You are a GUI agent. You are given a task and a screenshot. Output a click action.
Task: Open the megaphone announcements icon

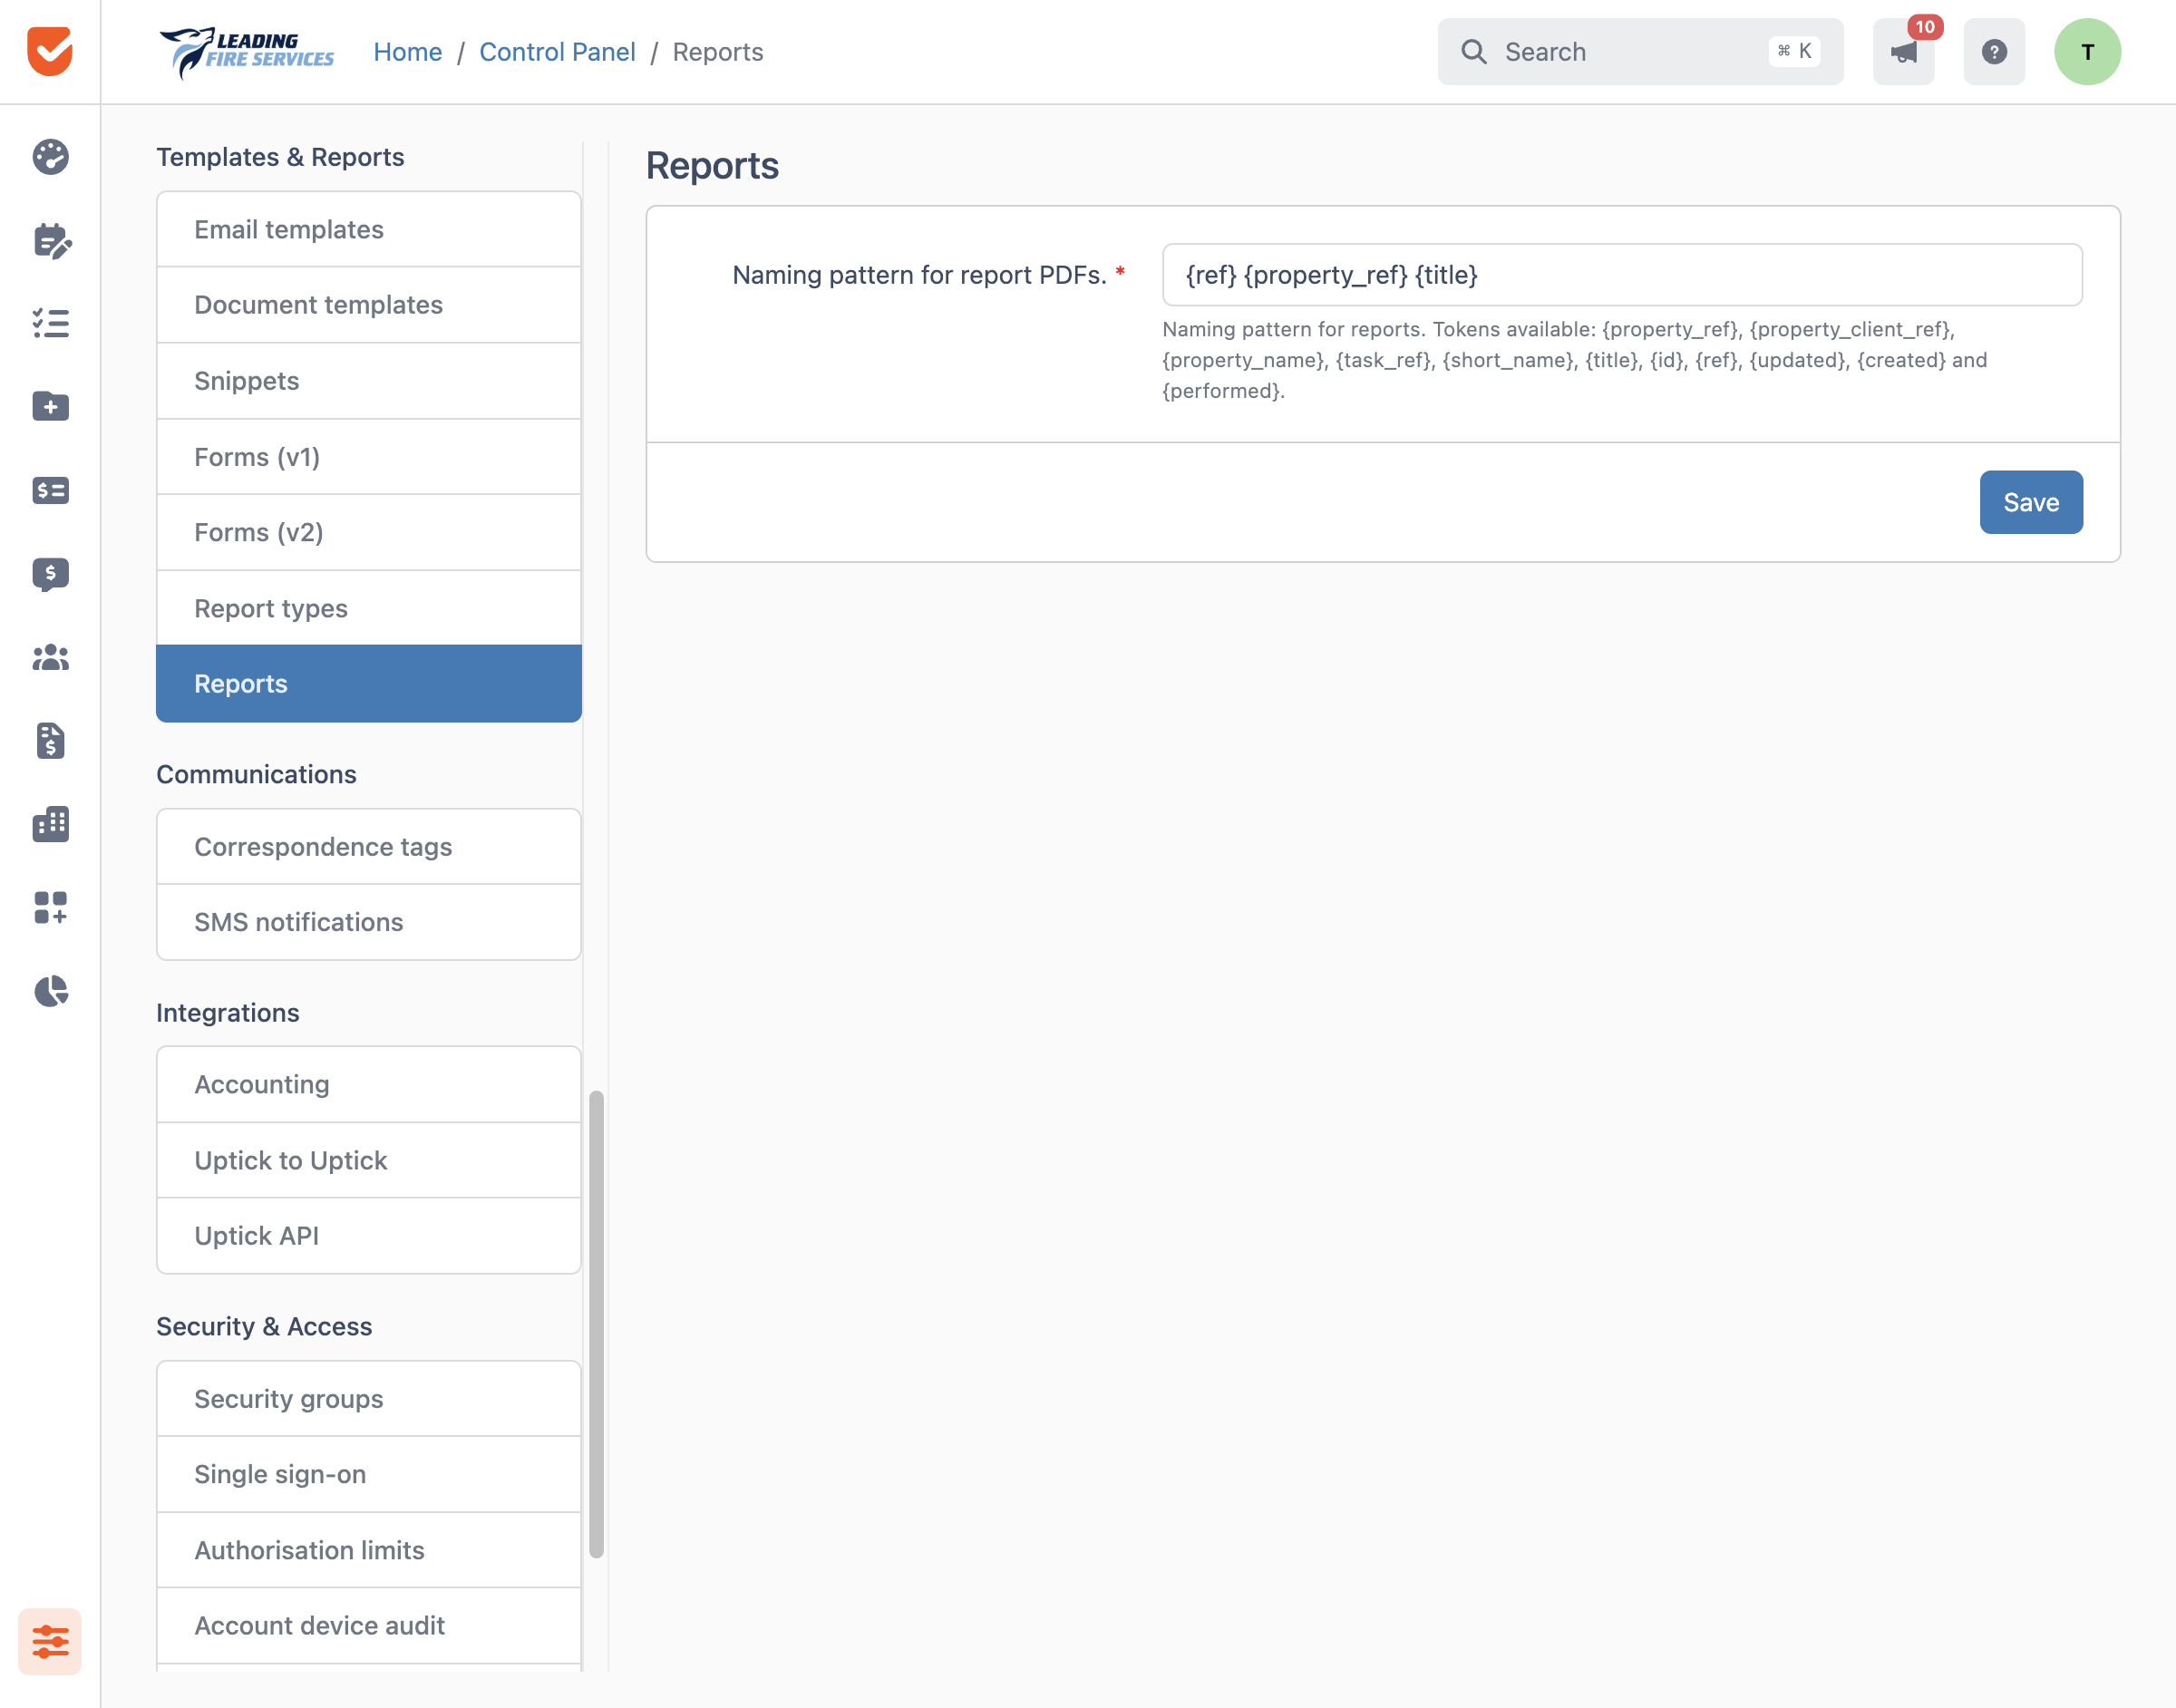click(x=1904, y=52)
